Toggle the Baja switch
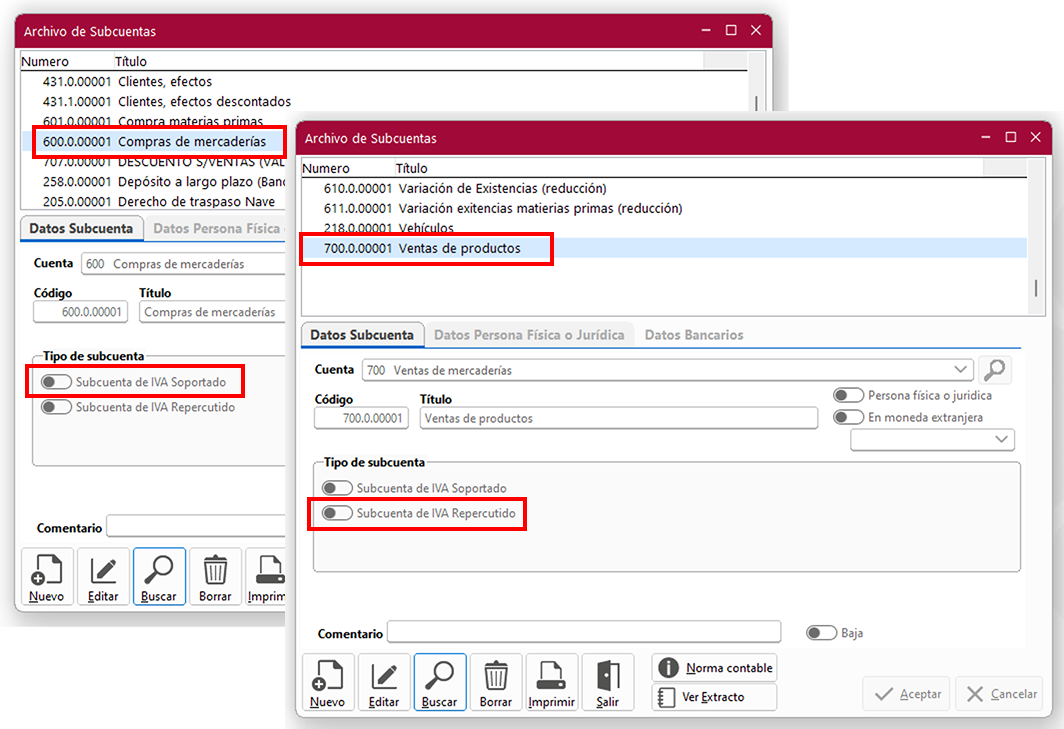This screenshot has height=729, width=1064. click(821, 633)
